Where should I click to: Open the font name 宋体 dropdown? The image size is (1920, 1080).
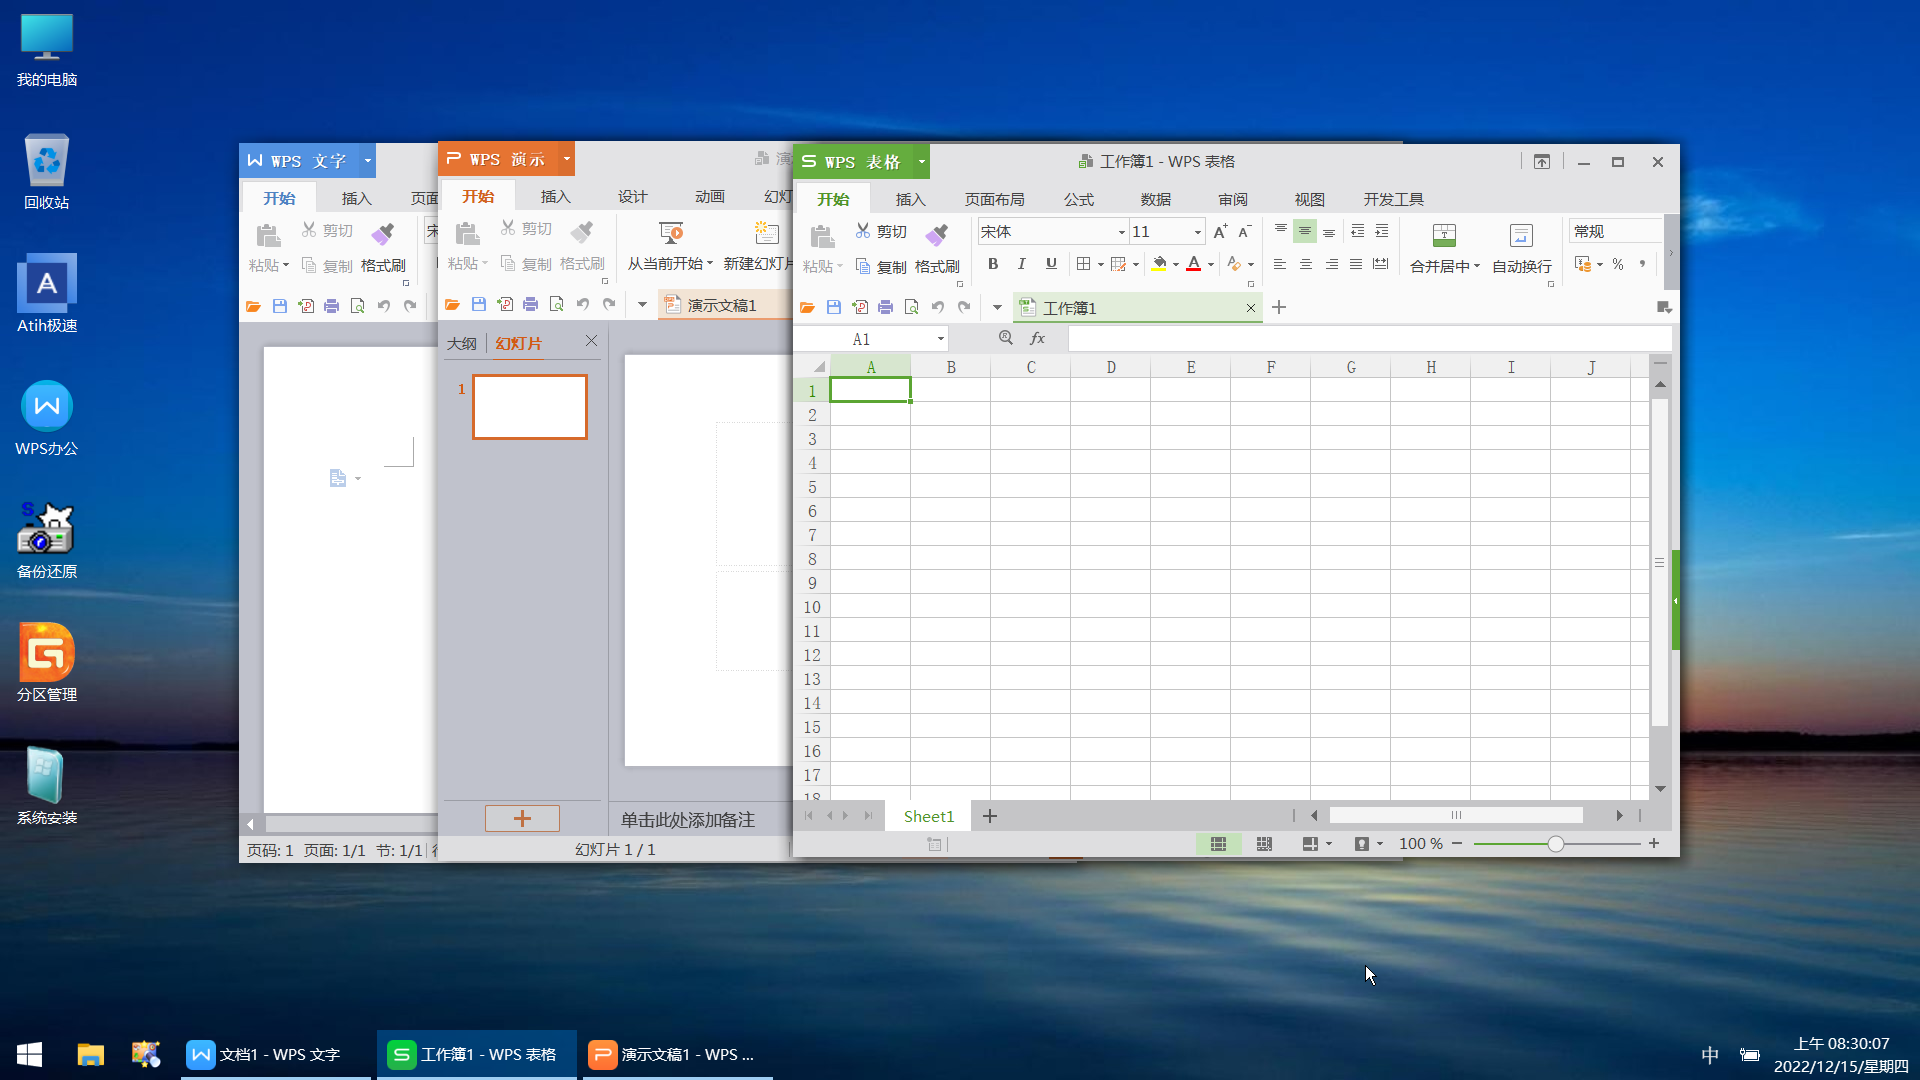(x=1122, y=232)
